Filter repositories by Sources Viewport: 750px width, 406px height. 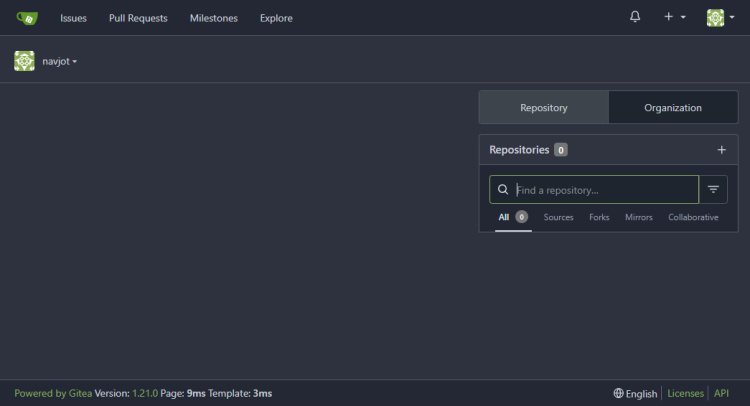pos(558,217)
